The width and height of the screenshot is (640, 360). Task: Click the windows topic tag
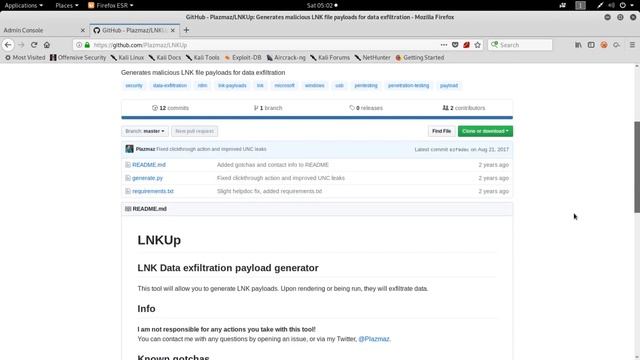pyautogui.click(x=315, y=86)
